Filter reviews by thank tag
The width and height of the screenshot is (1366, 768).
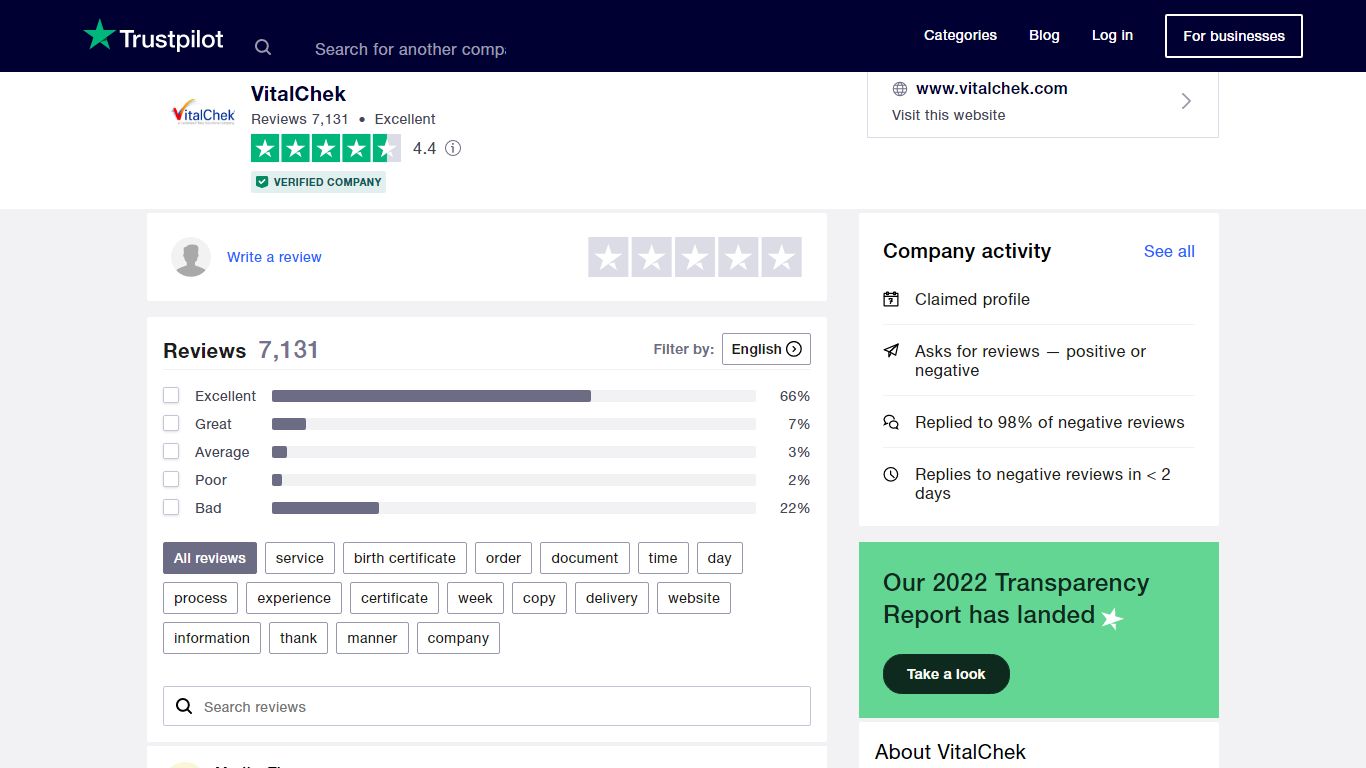coord(299,638)
